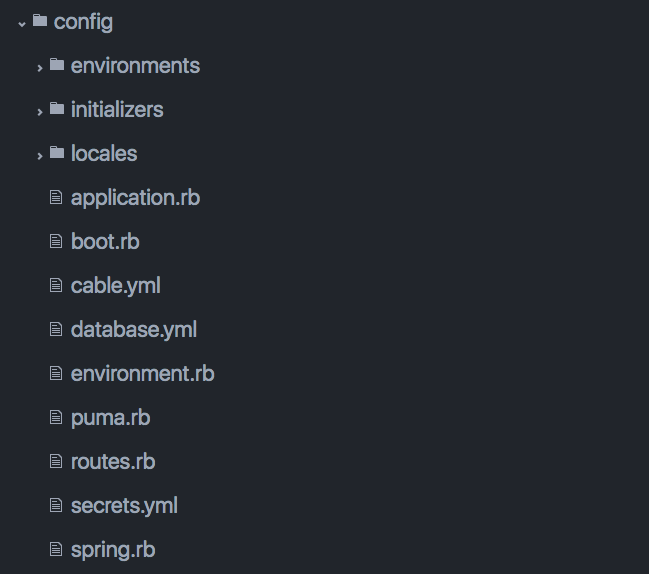Open the environment.rb file
Image resolution: width=649 pixels, height=574 pixels.
[x=143, y=373]
